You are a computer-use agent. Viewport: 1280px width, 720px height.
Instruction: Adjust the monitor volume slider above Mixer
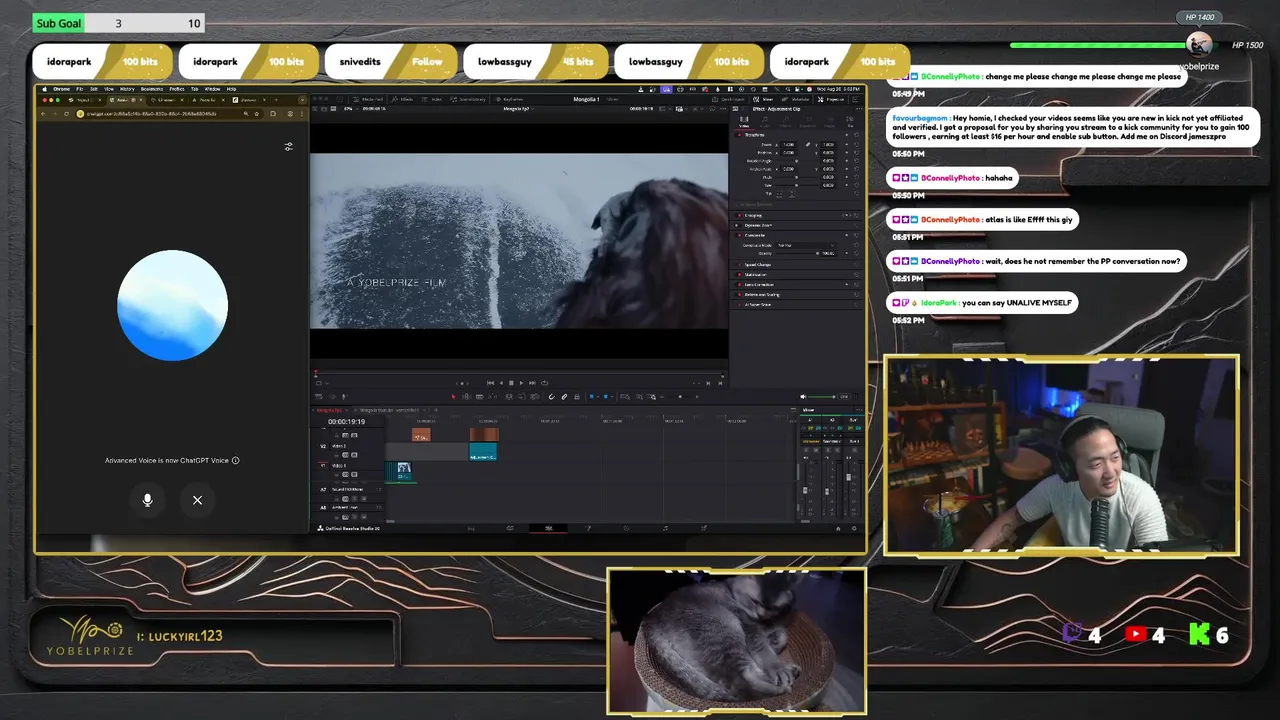pos(822,396)
